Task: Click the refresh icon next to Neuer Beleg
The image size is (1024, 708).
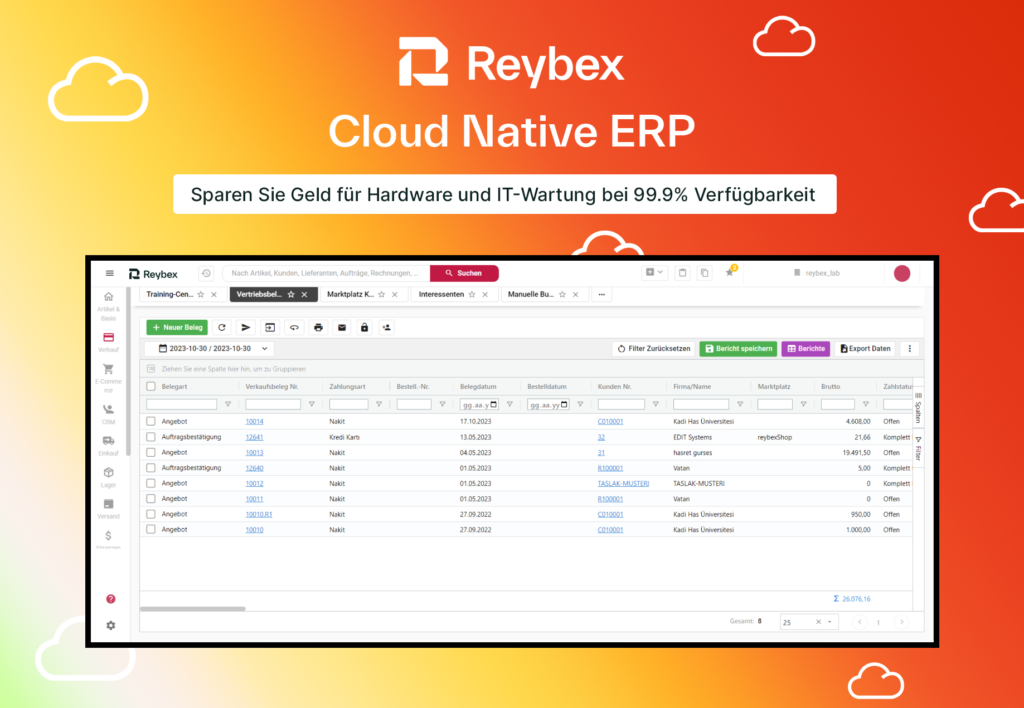Action: (x=222, y=327)
